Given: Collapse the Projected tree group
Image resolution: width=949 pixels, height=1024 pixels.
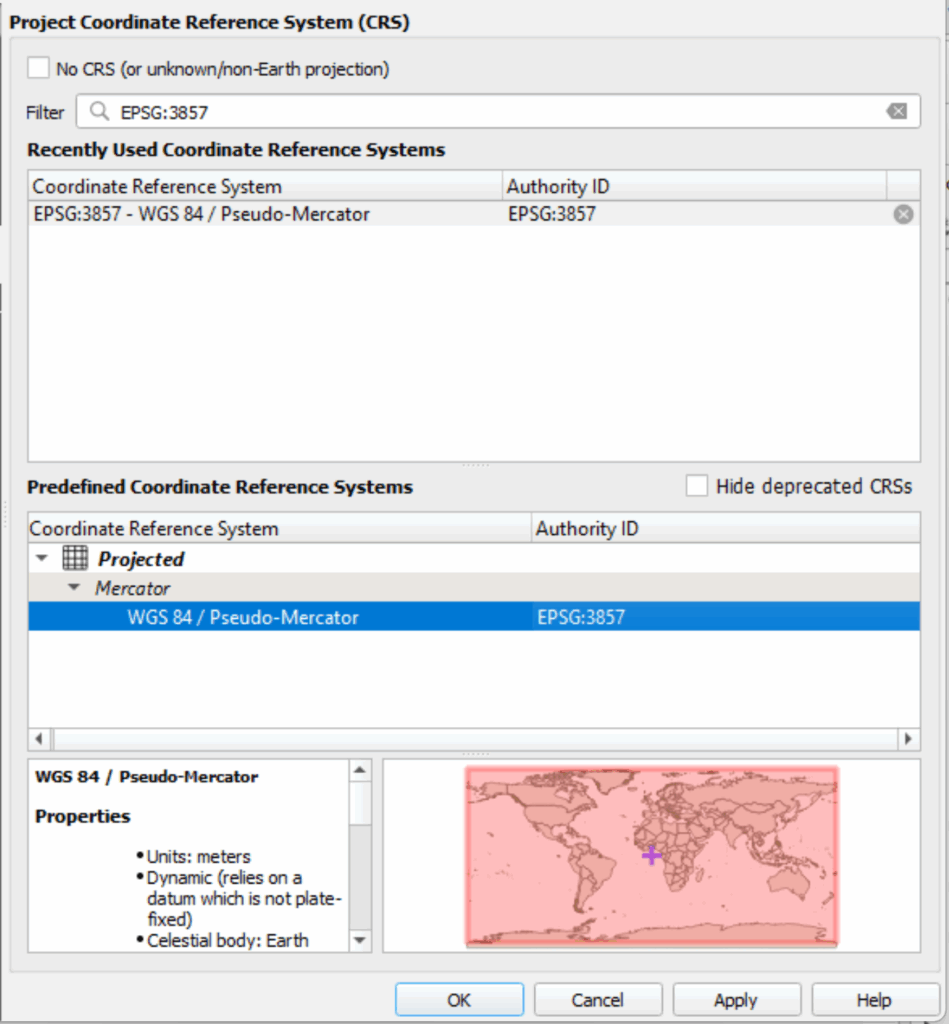Looking at the screenshot, I should click(x=41, y=559).
